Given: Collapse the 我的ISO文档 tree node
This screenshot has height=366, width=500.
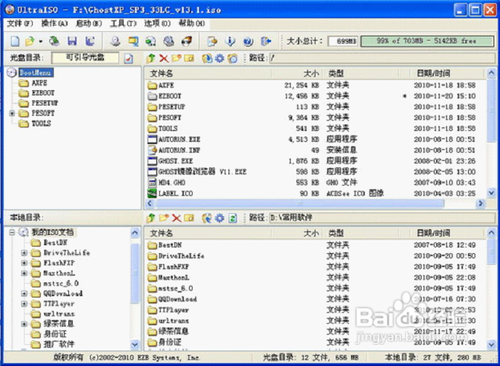Looking at the screenshot, I should pyautogui.click(x=12, y=232).
